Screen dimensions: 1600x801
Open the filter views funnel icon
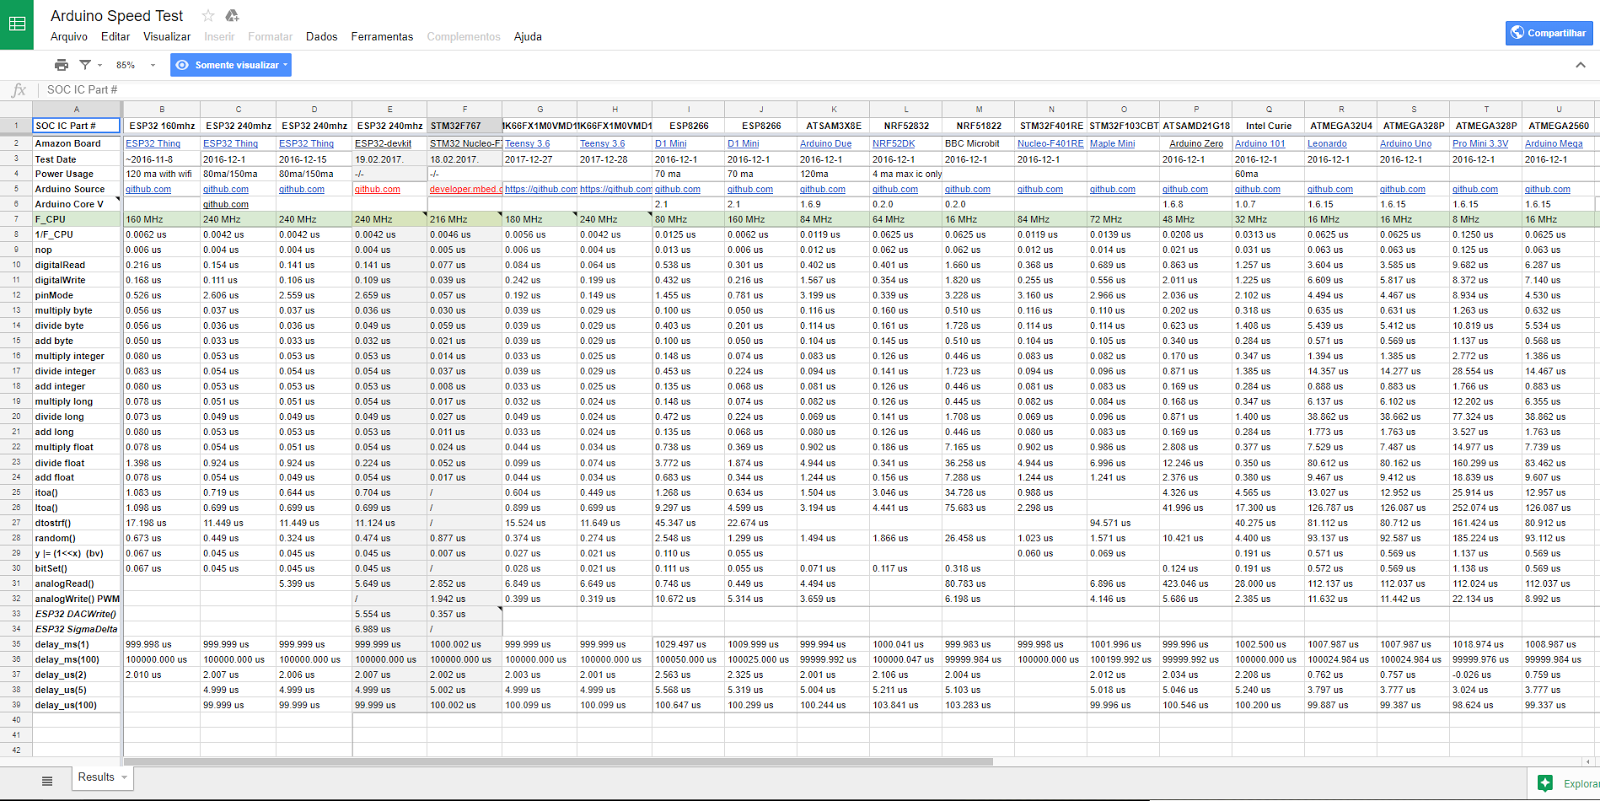click(x=85, y=65)
